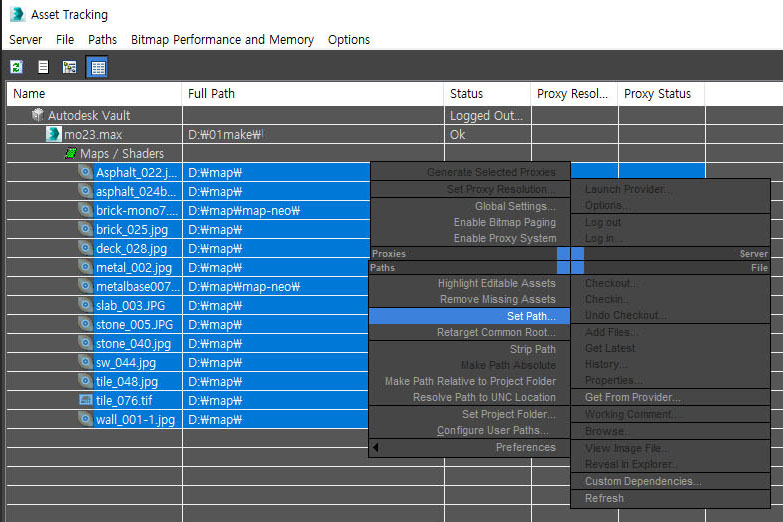Click the bitmap icon beside metal_002.jpg
The width and height of the screenshot is (783, 522).
[86, 267]
